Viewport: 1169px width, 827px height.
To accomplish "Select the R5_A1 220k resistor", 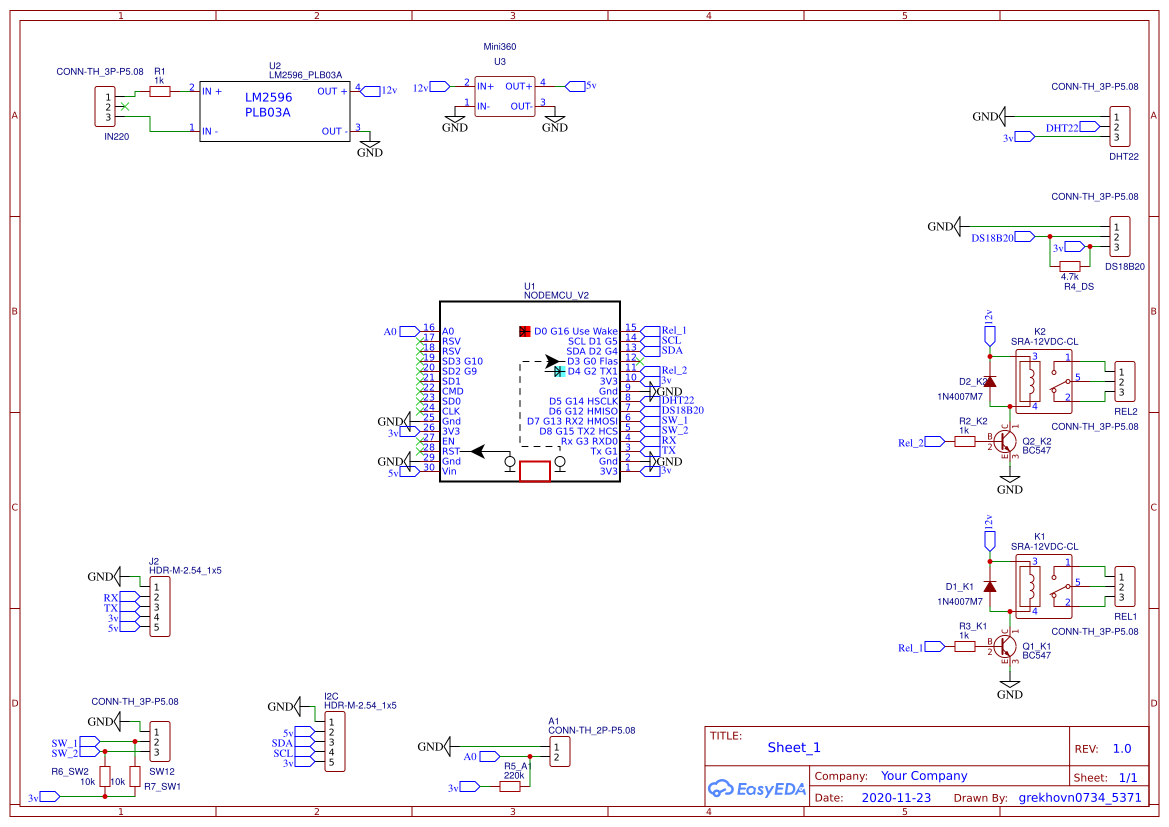I will 510,787.
